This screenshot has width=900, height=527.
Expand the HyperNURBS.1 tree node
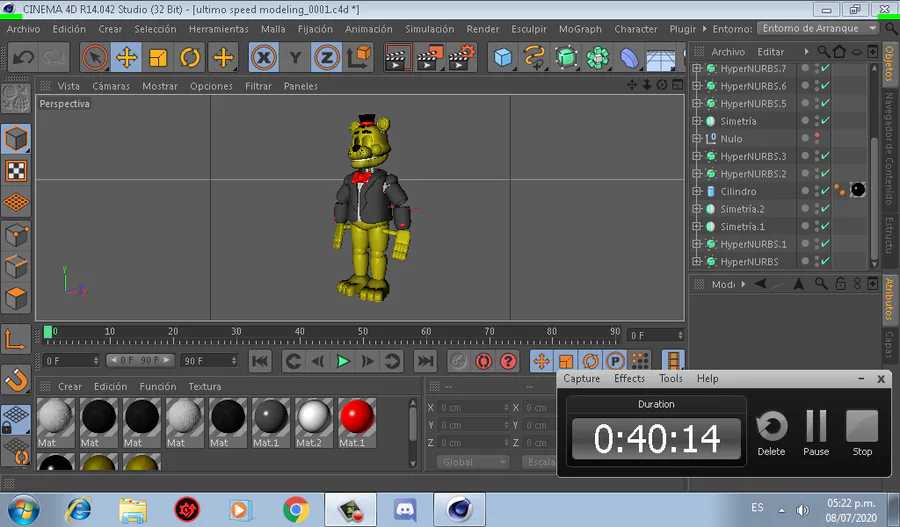(x=696, y=244)
